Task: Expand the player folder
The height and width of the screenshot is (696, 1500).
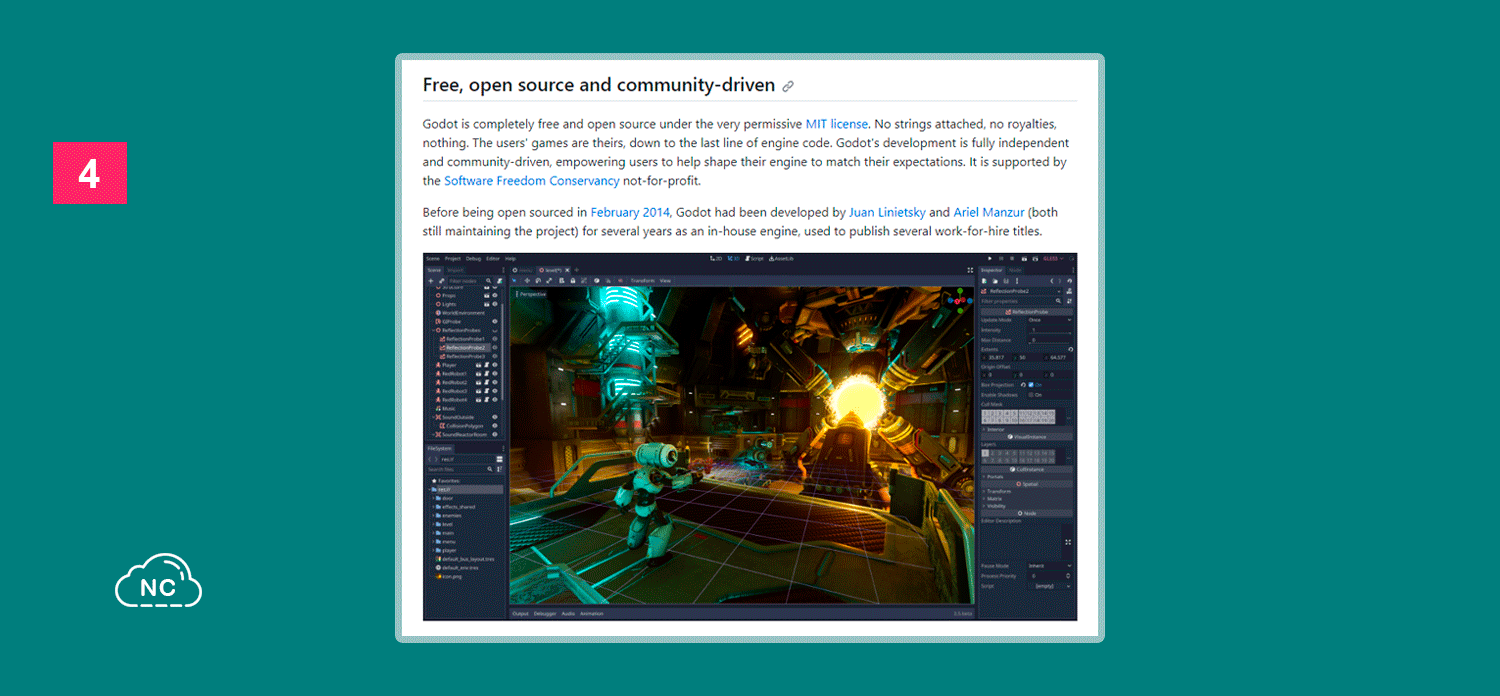Action: click(x=433, y=550)
